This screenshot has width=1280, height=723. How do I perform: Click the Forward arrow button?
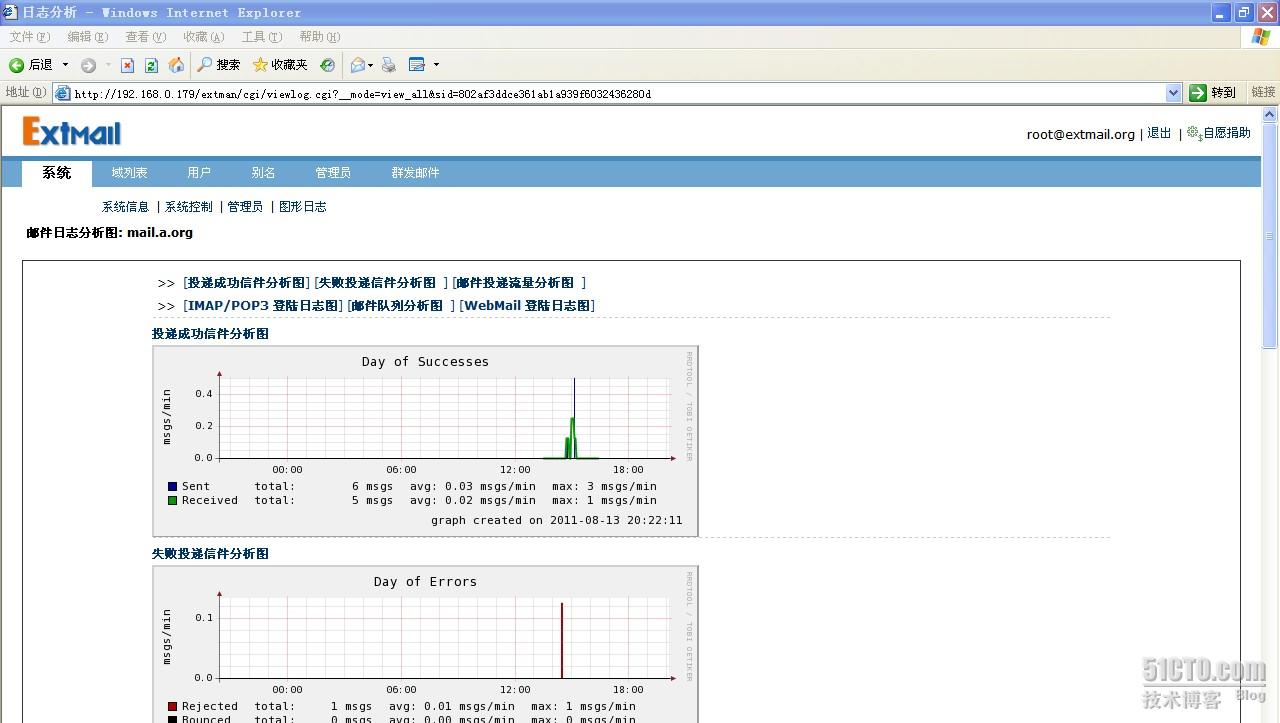(x=89, y=65)
